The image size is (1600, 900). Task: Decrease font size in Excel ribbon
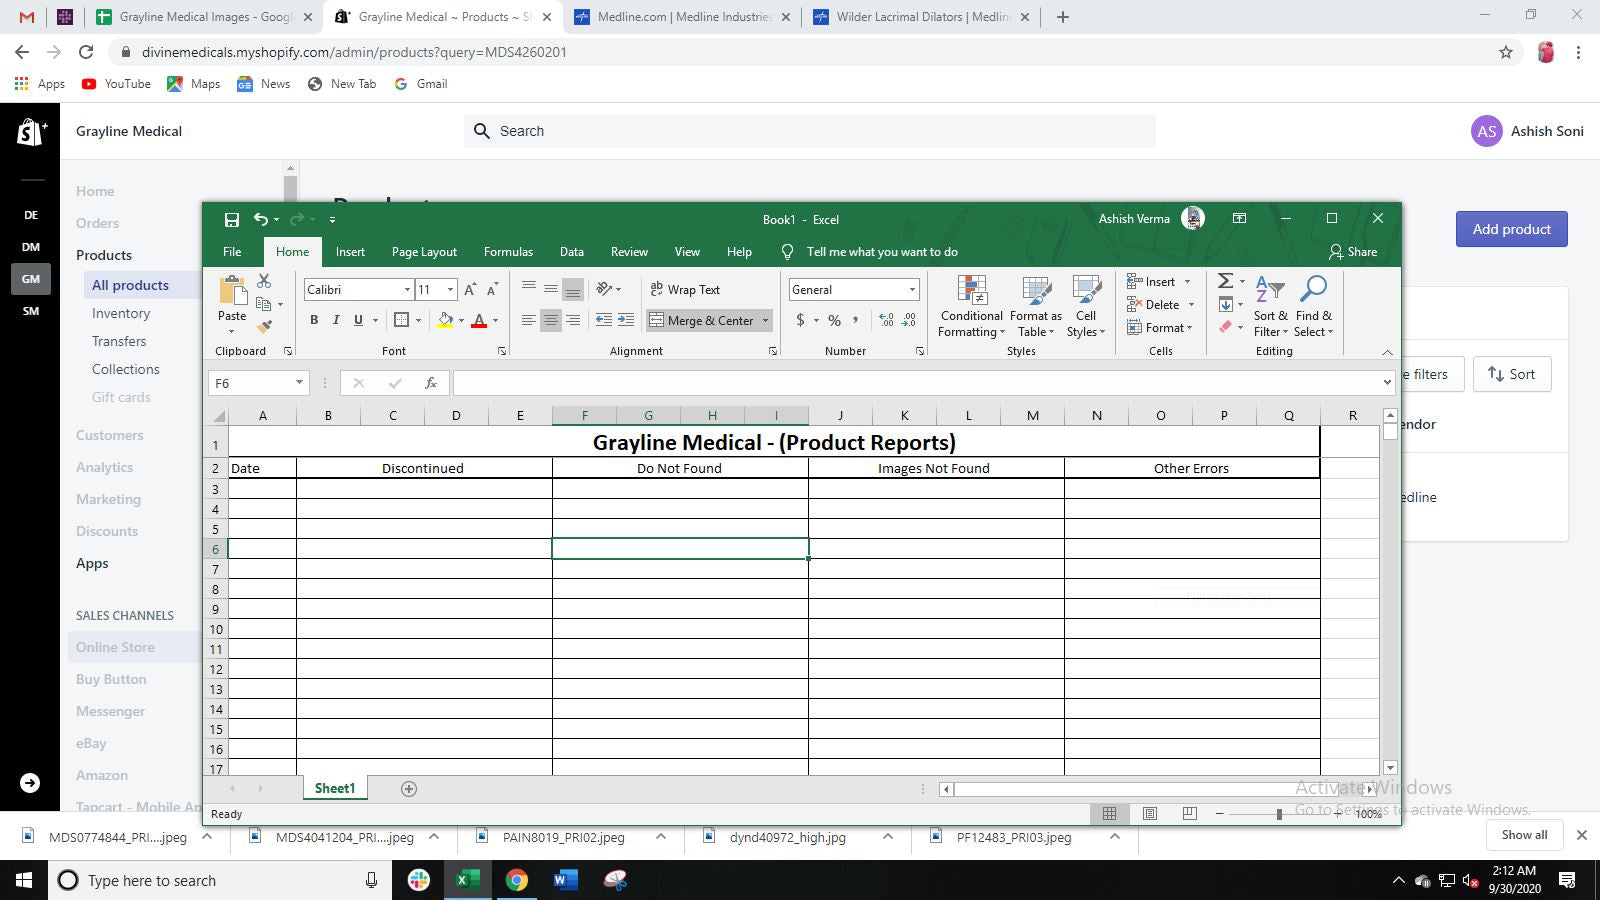click(492, 289)
